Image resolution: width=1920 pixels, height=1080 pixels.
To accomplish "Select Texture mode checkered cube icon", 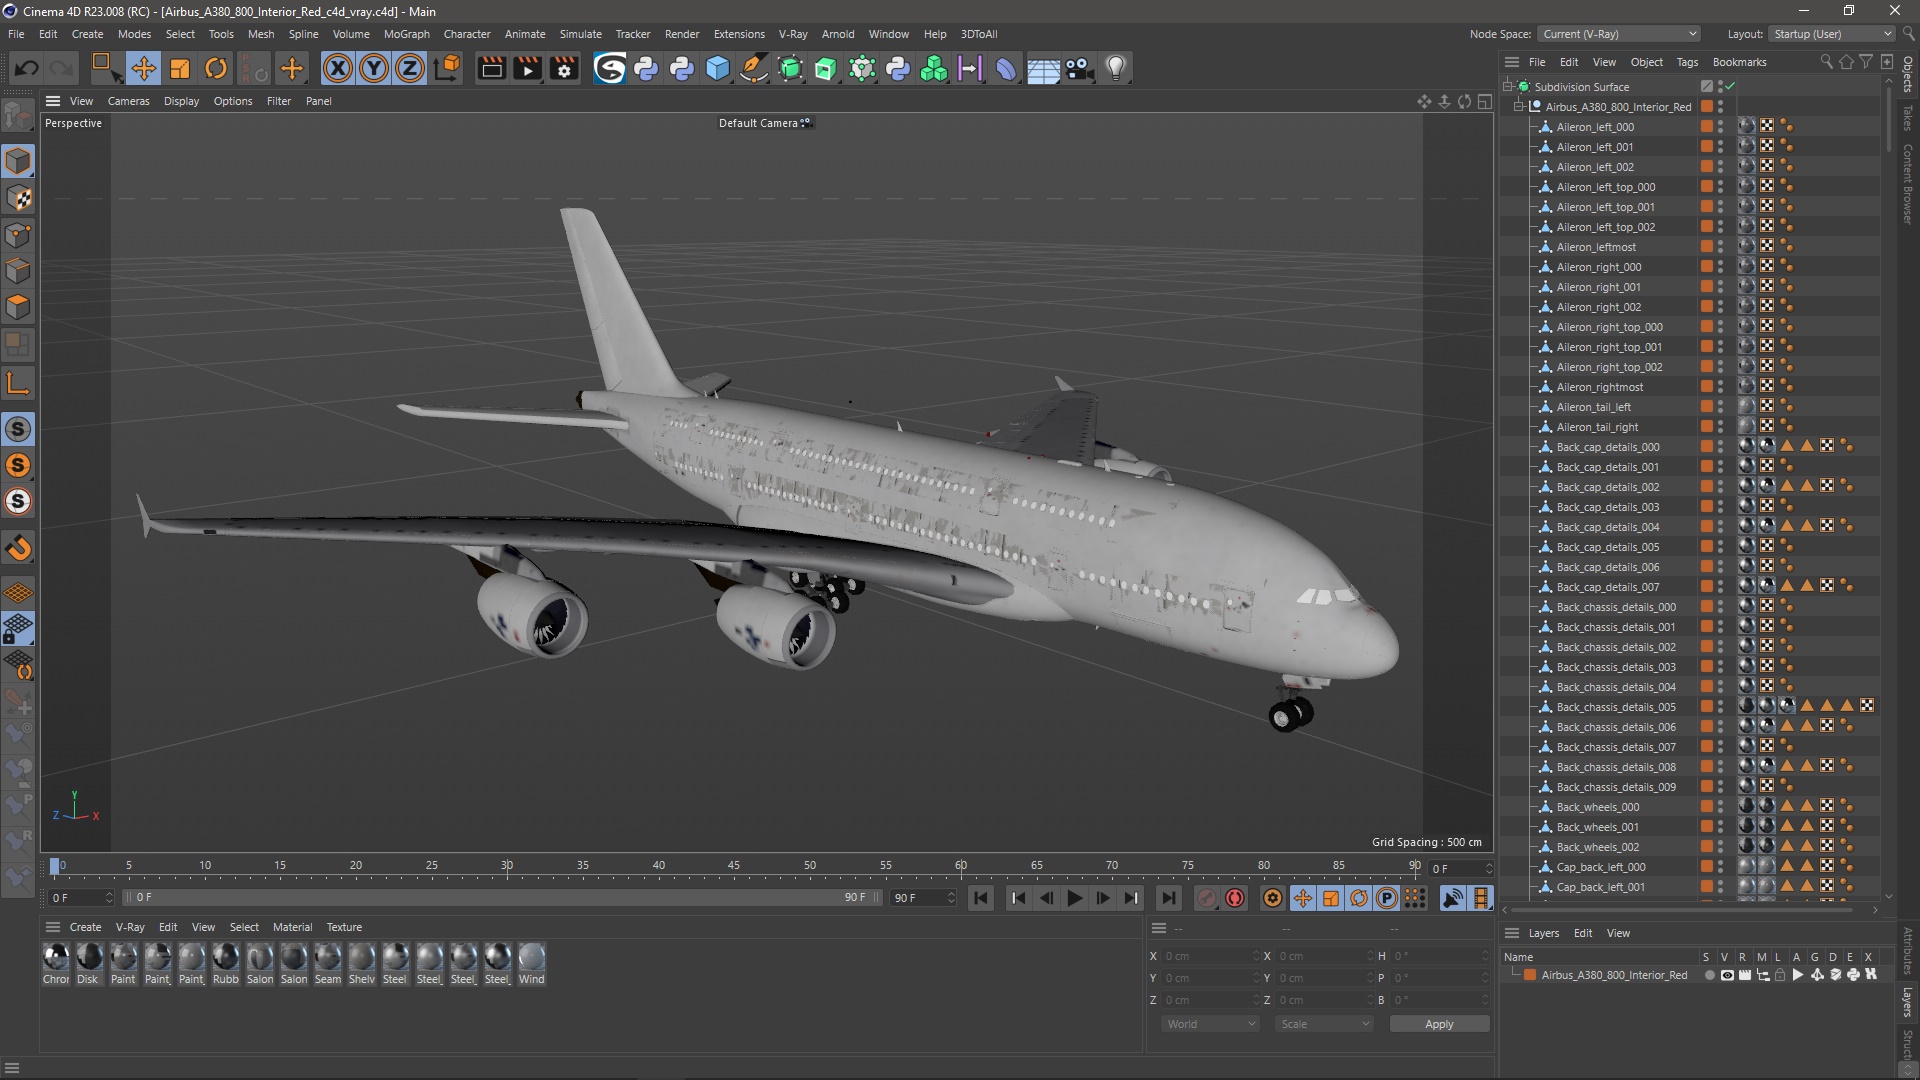I will click(x=18, y=198).
